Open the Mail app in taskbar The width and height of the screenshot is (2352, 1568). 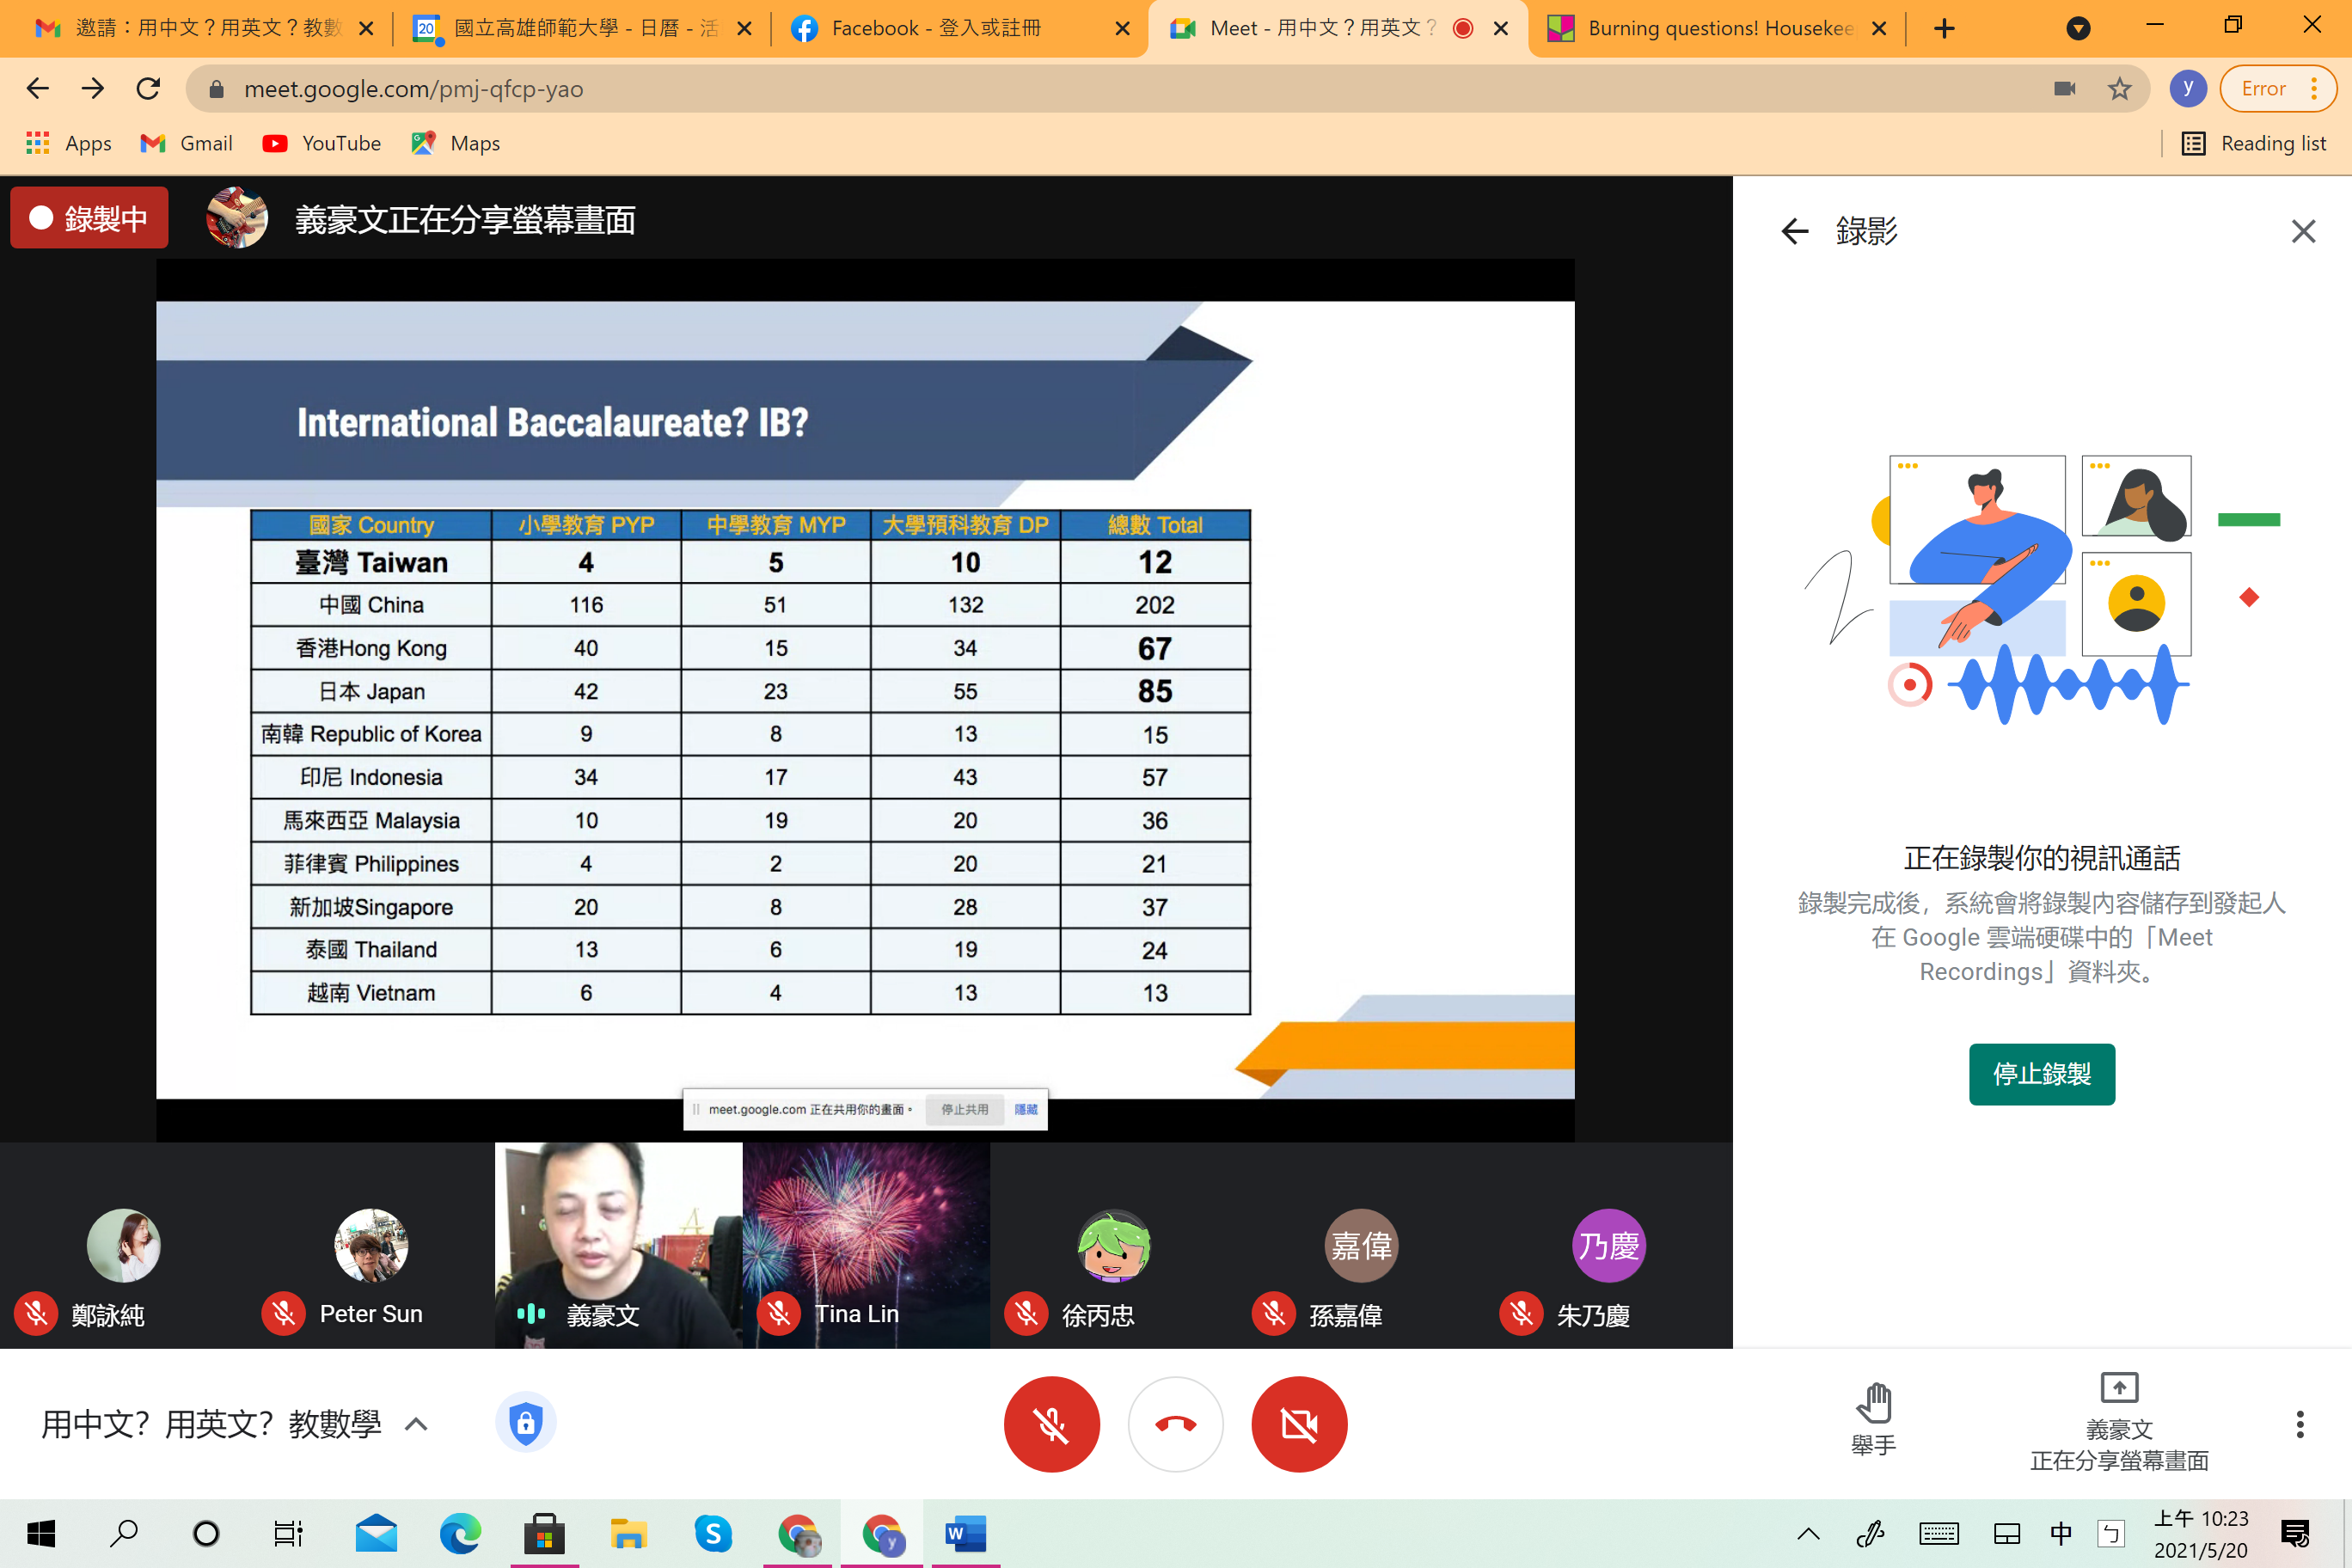click(376, 1533)
